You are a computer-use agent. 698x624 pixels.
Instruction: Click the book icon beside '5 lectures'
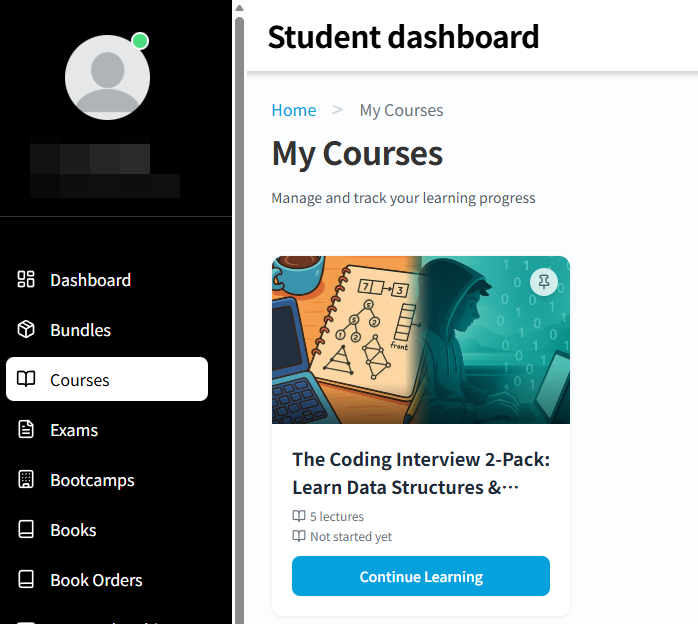299,517
